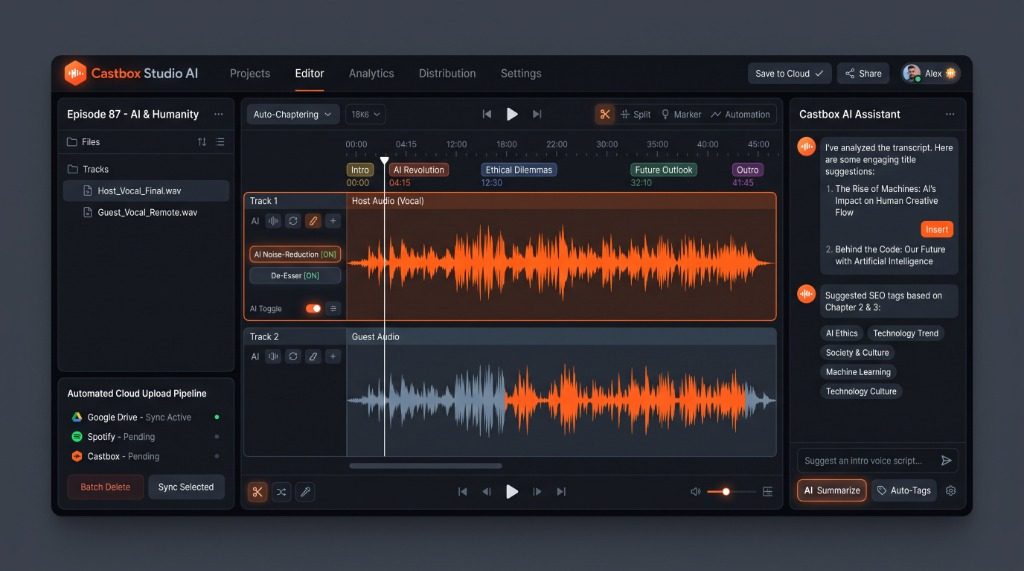The width and height of the screenshot is (1024, 571).
Task: Open the Files folder
Action: (x=84, y=142)
